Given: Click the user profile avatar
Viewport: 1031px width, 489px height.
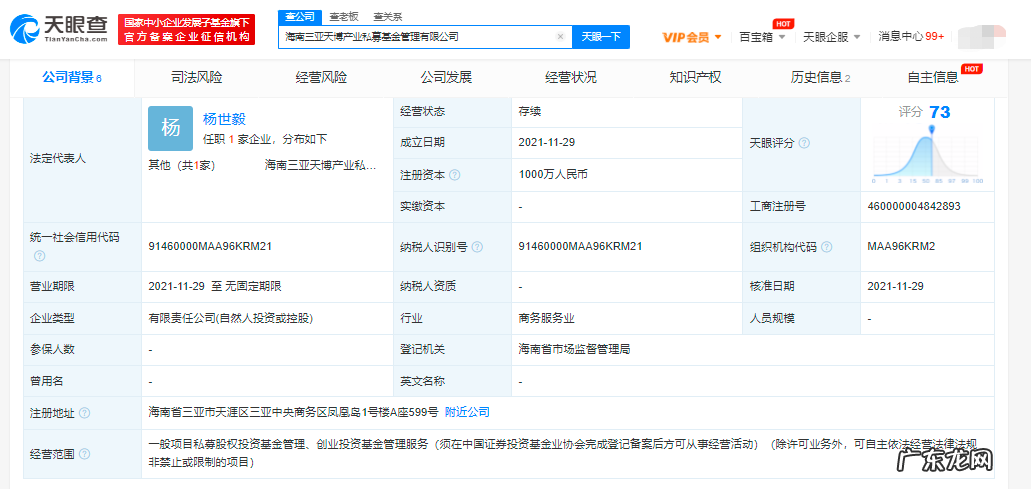Looking at the screenshot, I should point(982,36).
